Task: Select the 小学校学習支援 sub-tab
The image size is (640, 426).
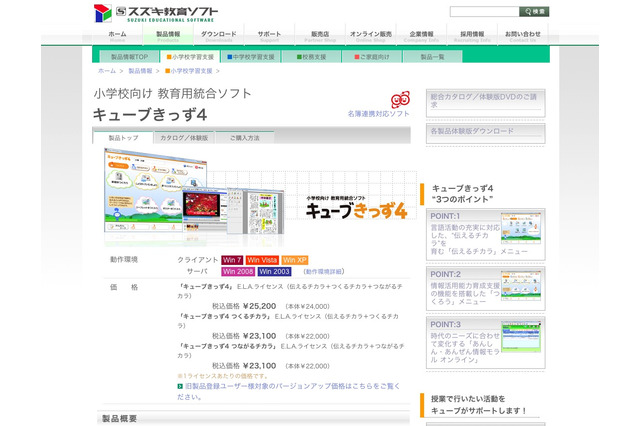Action: coord(190,57)
